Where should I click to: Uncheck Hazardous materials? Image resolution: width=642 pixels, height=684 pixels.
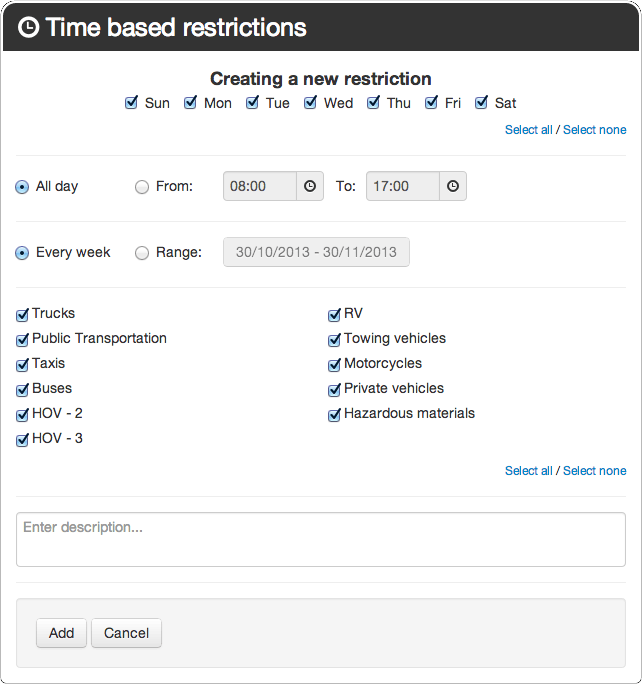coord(335,414)
